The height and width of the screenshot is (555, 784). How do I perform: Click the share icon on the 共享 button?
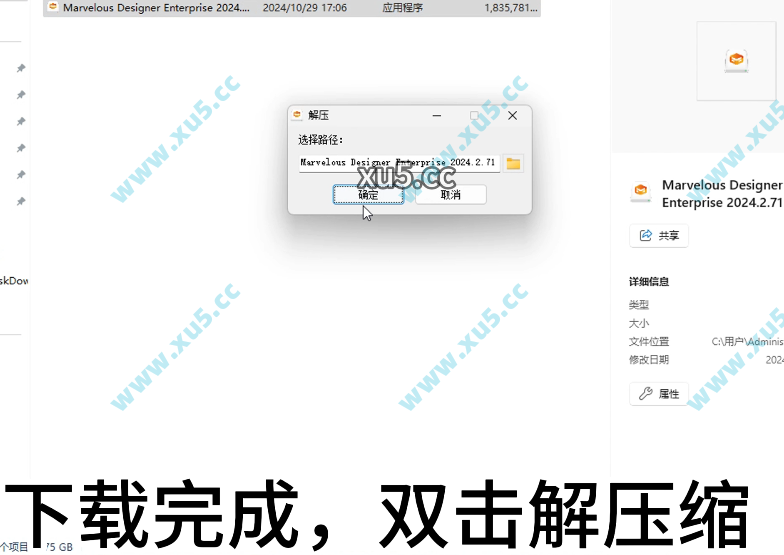[x=646, y=236]
